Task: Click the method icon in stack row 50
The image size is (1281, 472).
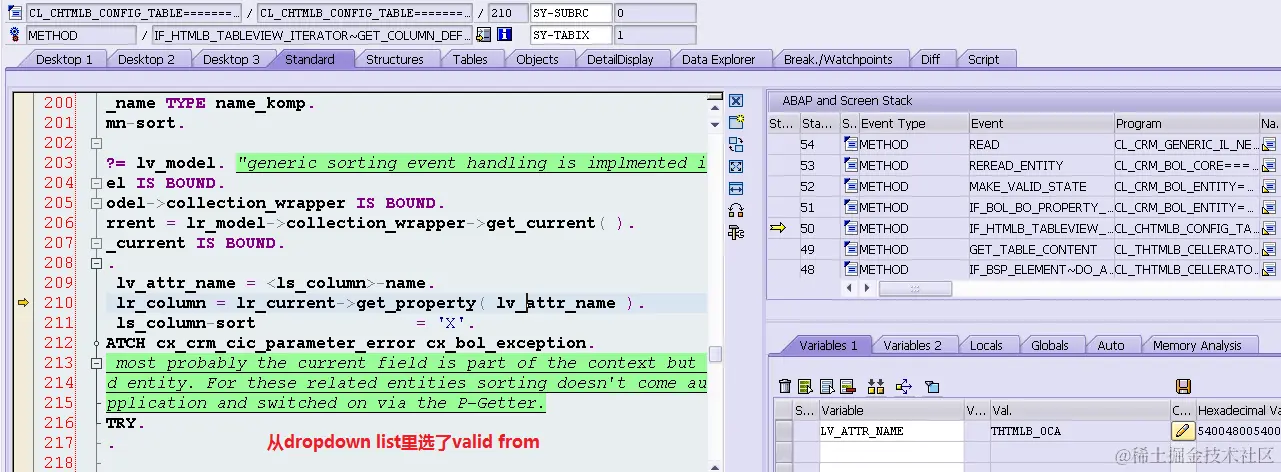Action: point(850,228)
